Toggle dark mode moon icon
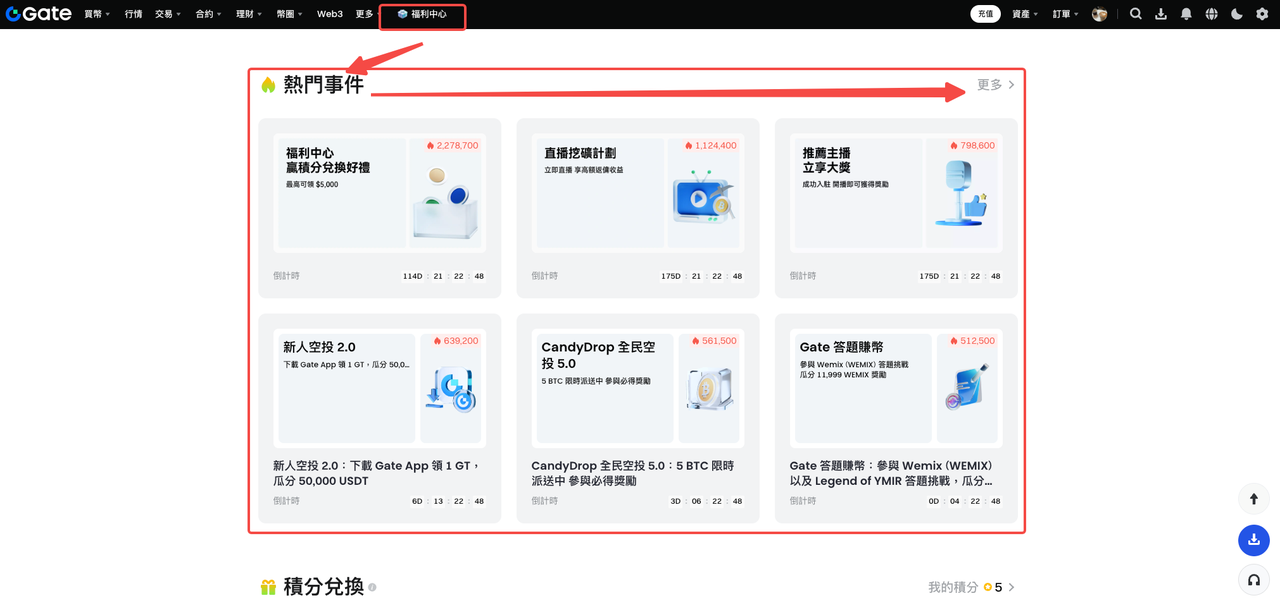This screenshot has height=610, width=1280. tap(1237, 14)
